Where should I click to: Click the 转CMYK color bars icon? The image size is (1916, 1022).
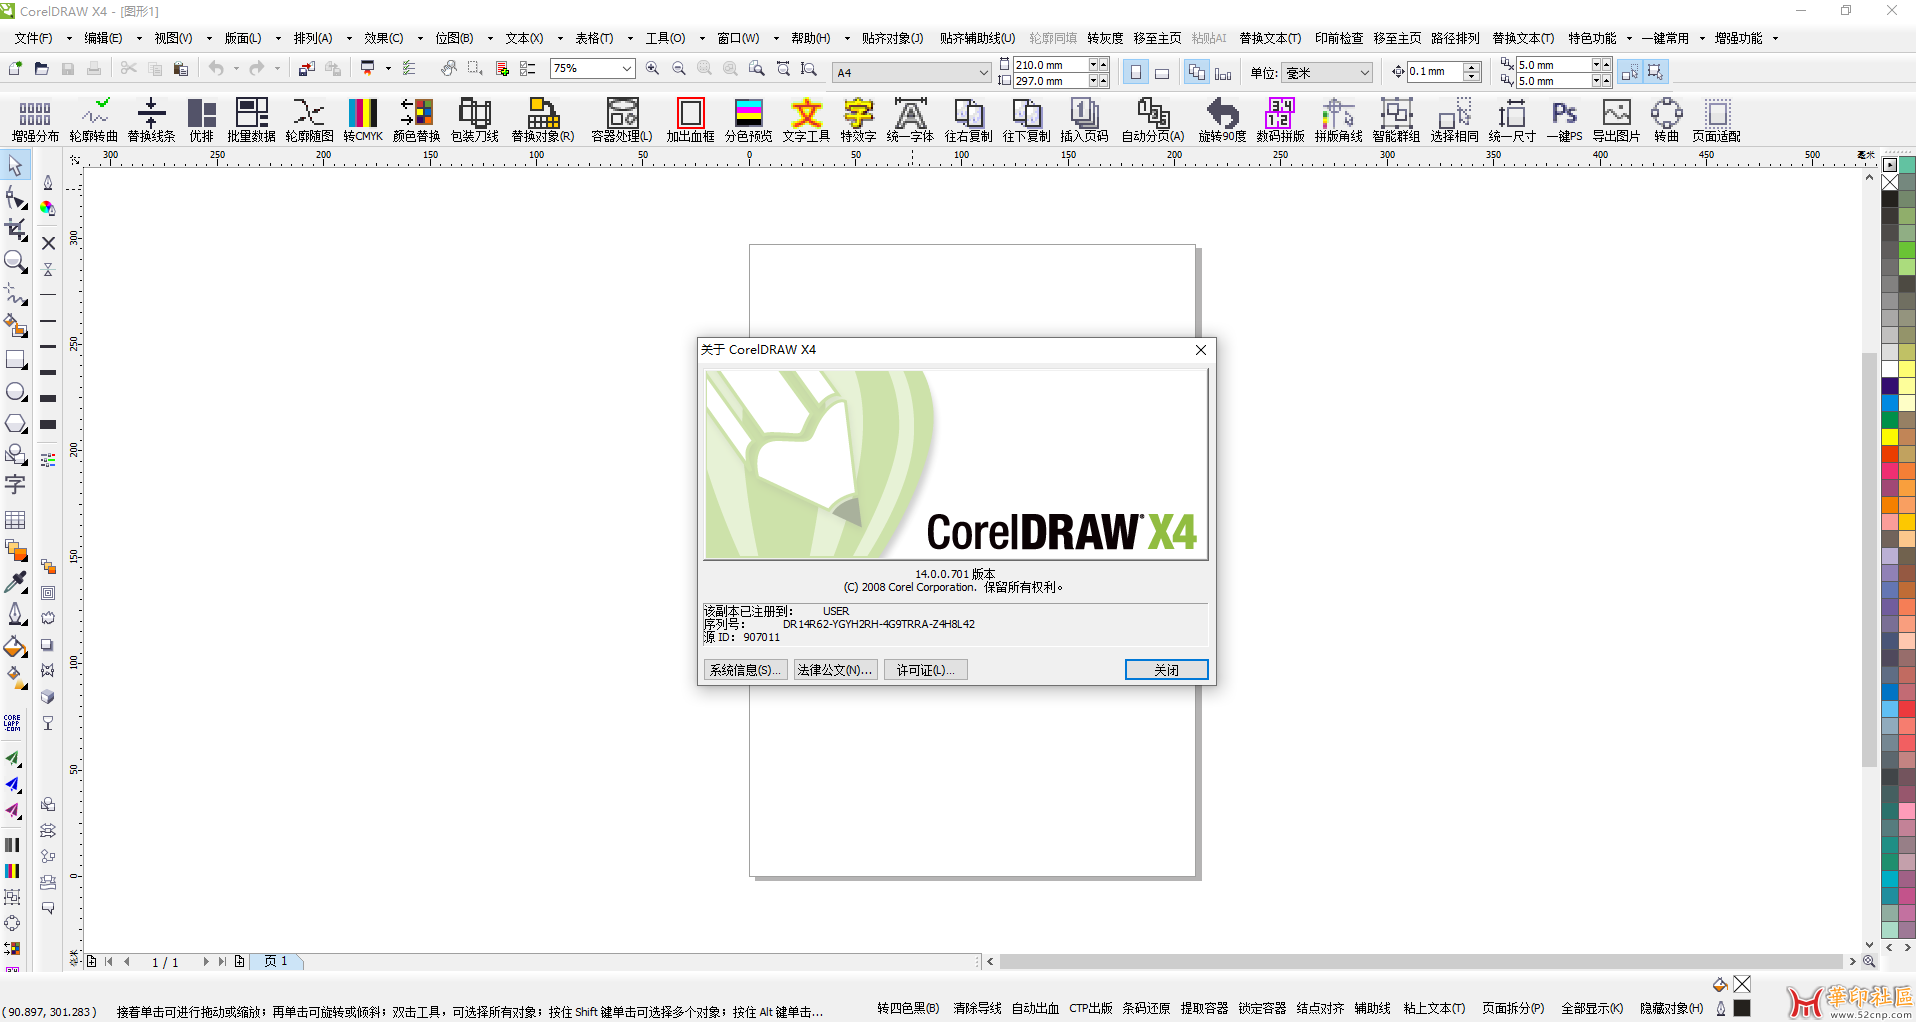(363, 120)
